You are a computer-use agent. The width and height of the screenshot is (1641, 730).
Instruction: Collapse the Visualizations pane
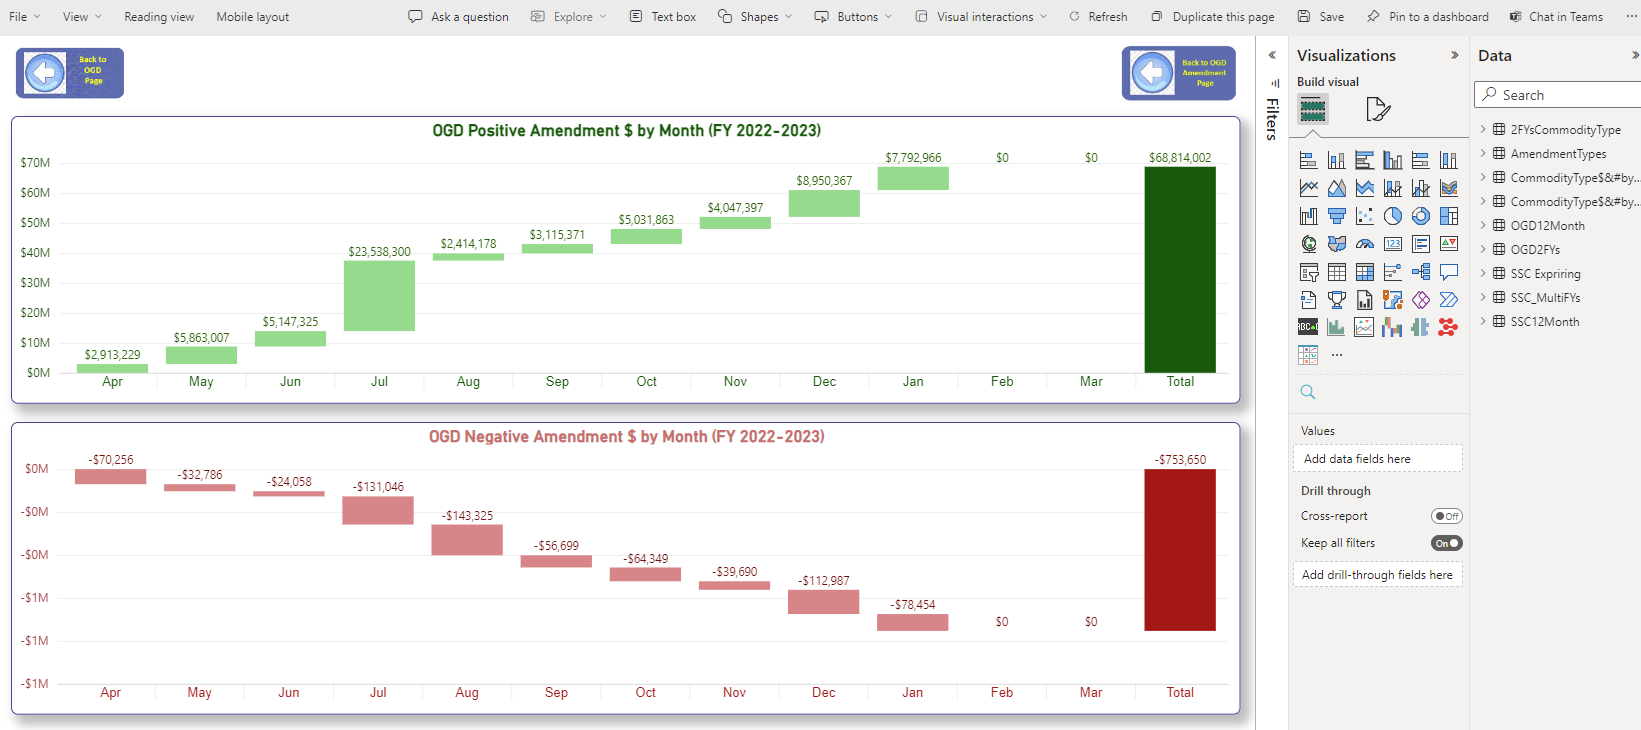[x=1454, y=56]
